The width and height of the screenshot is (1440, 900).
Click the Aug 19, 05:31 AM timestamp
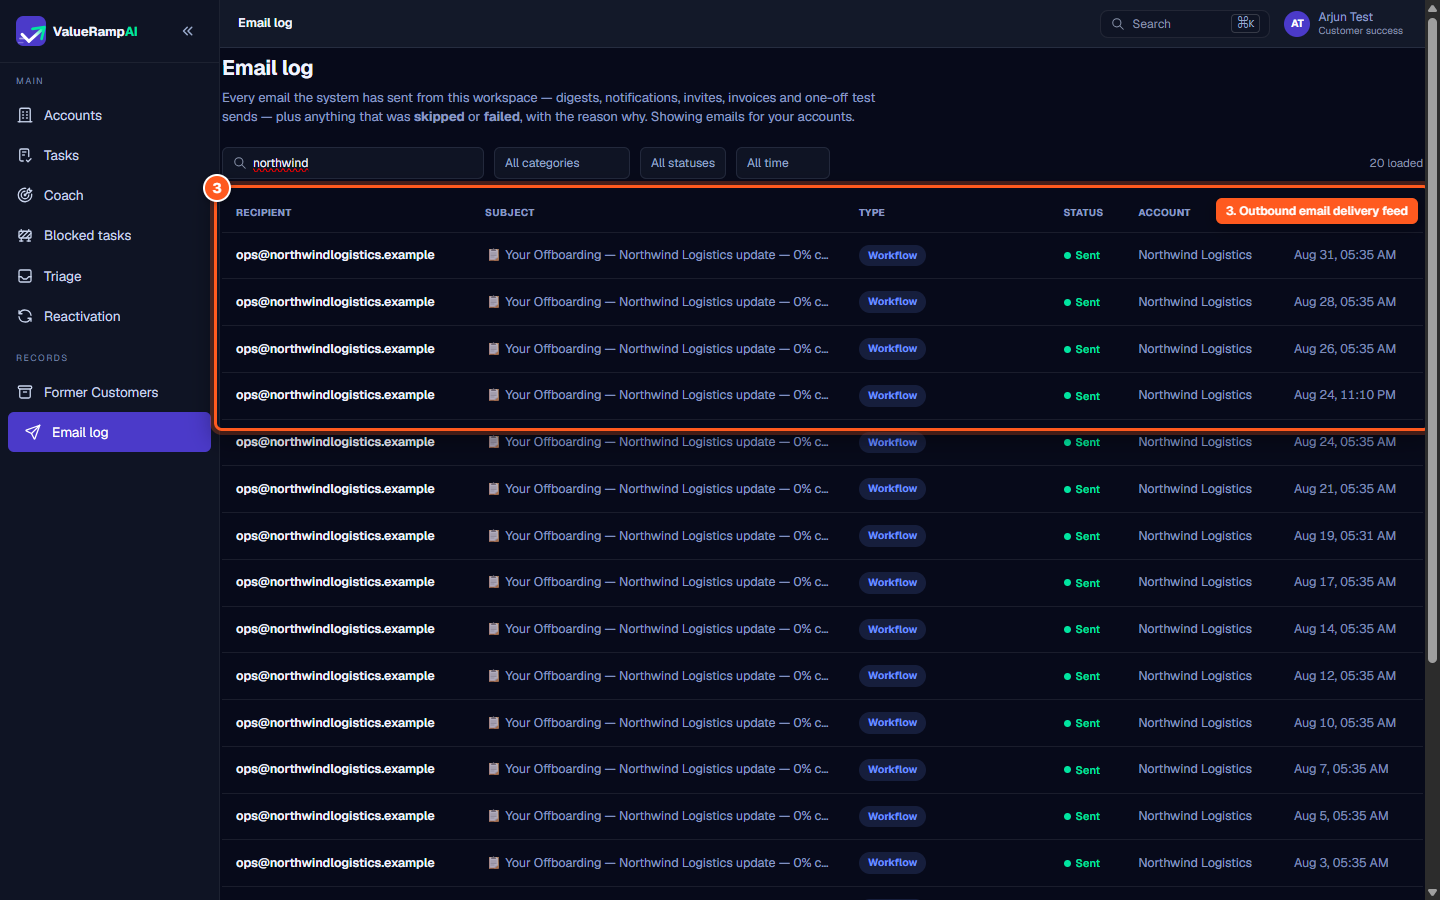(x=1345, y=536)
